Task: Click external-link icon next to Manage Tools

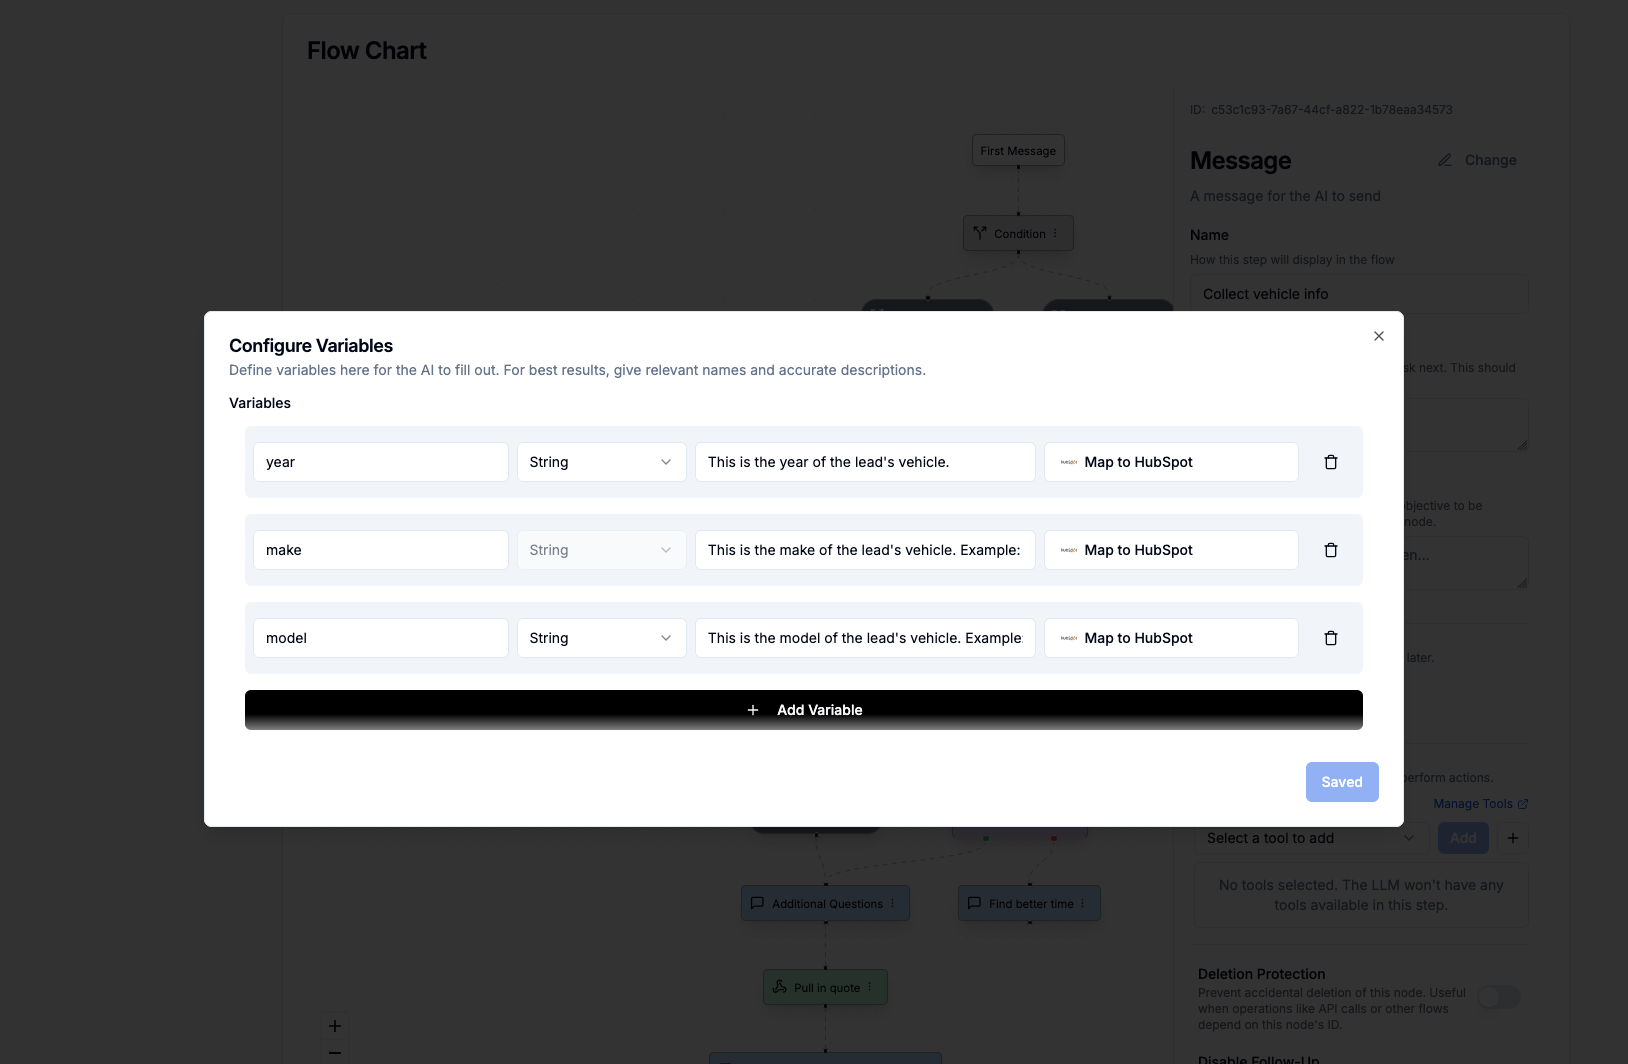Action: pyautogui.click(x=1523, y=804)
